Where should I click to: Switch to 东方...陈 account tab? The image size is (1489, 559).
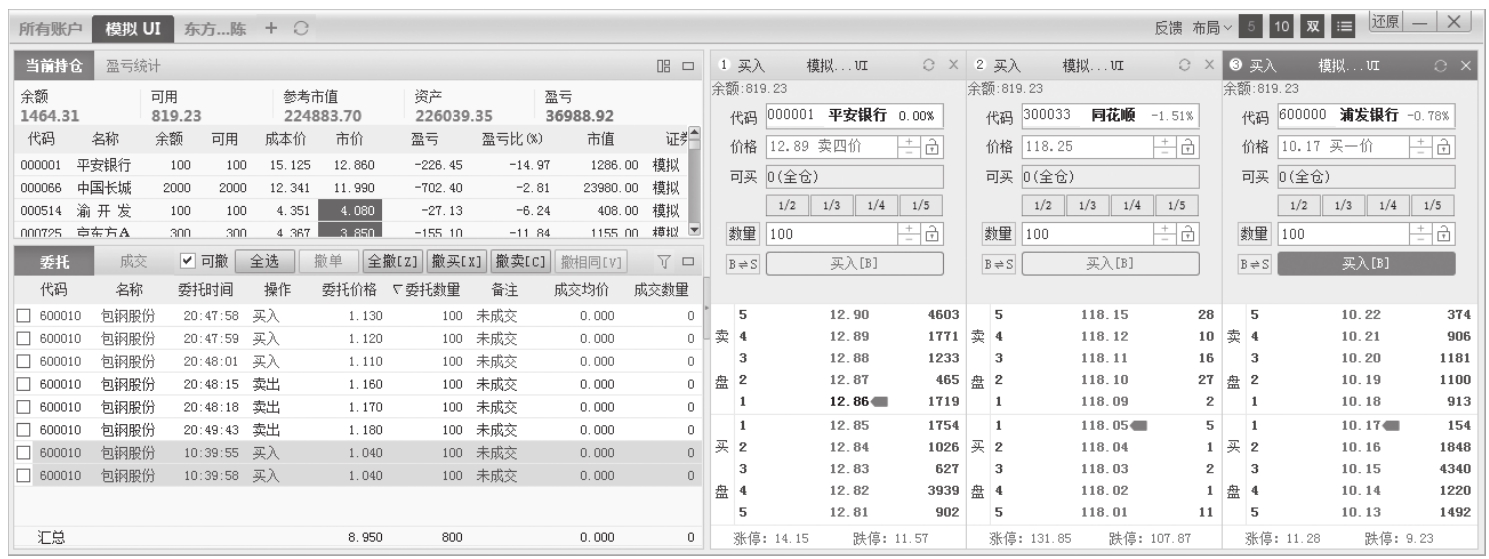[x=216, y=27]
